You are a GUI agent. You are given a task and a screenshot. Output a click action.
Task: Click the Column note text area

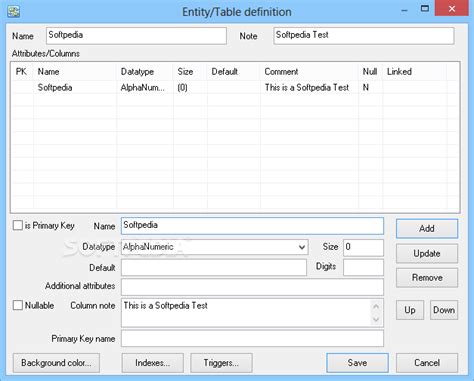[246, 312]
